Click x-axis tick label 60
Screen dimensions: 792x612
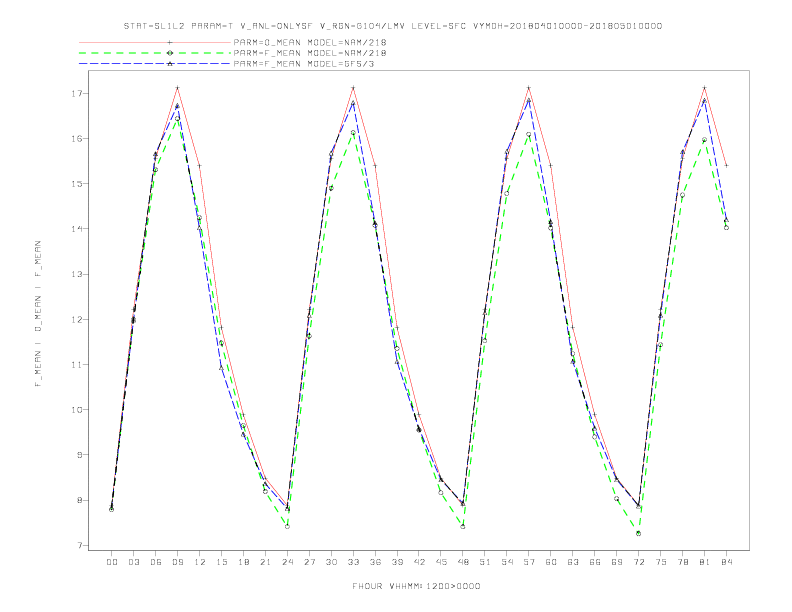(x=551, y=562)
